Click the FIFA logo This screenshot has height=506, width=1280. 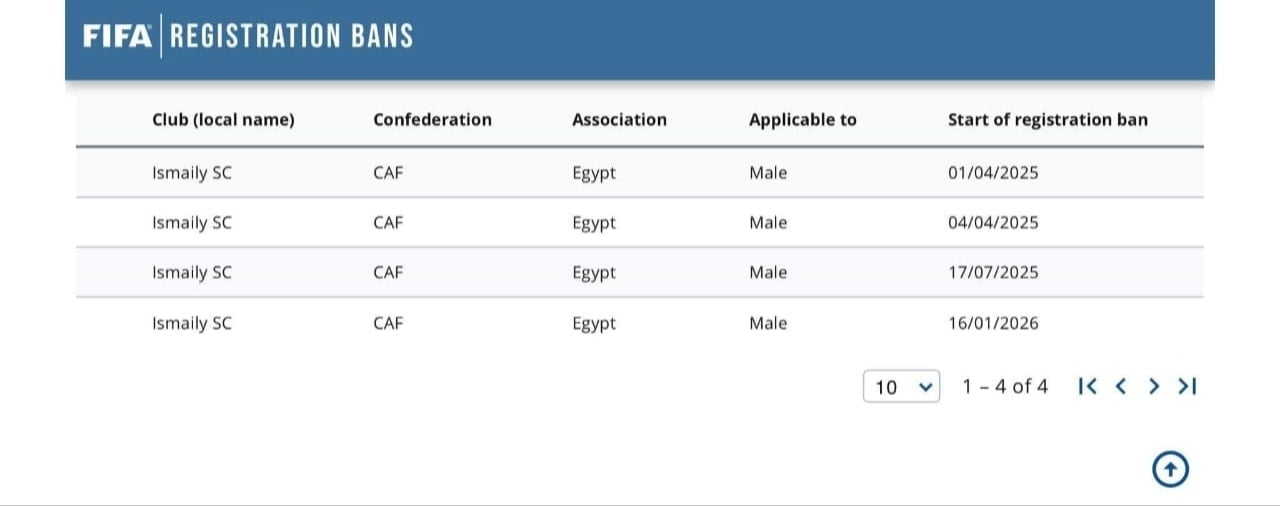[x=118, y=37]
